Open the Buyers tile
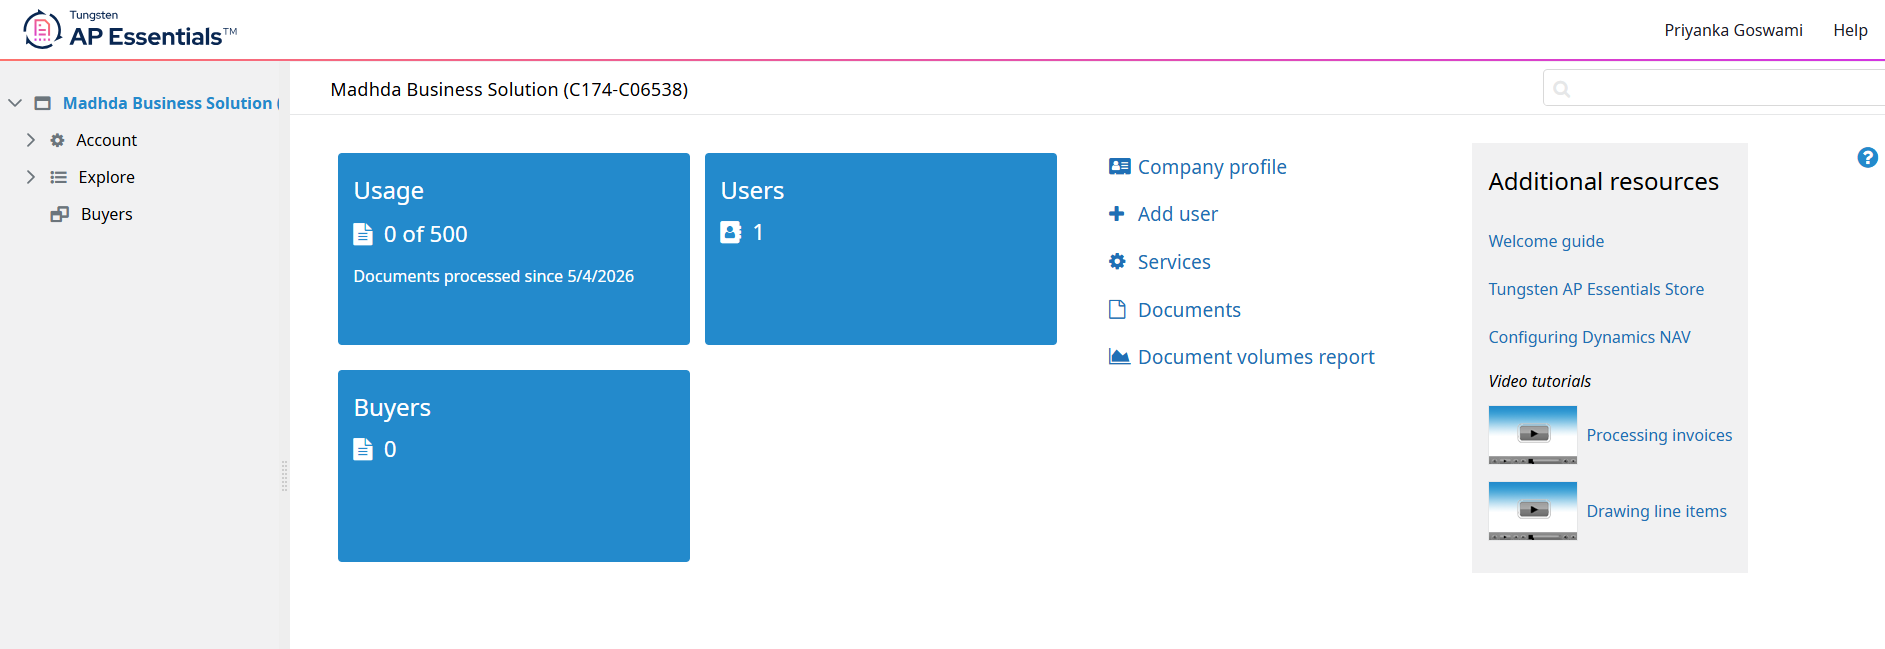 pos(514,466)
